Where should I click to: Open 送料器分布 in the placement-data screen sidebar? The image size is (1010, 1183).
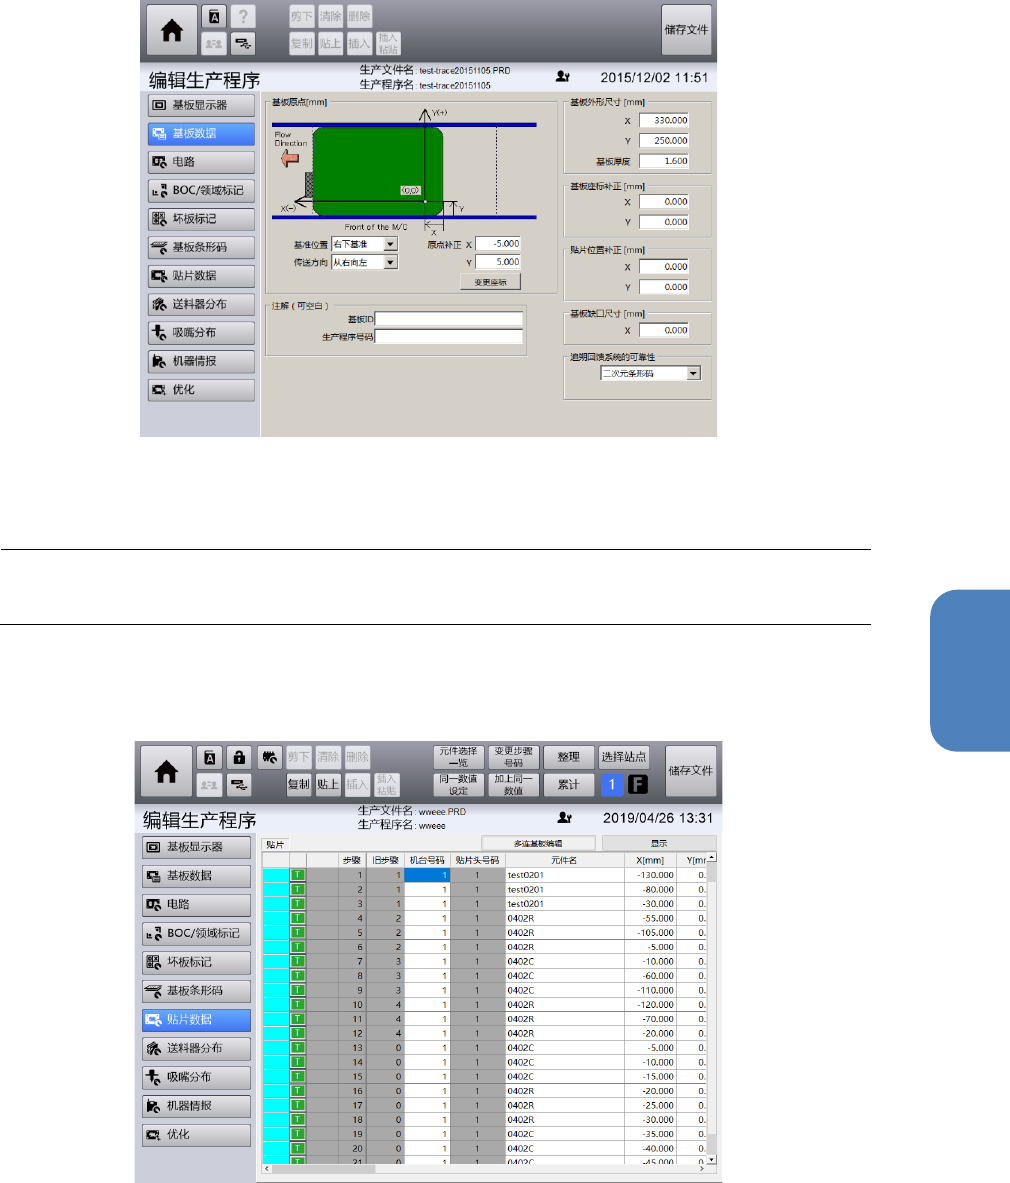pos(196,1049)
